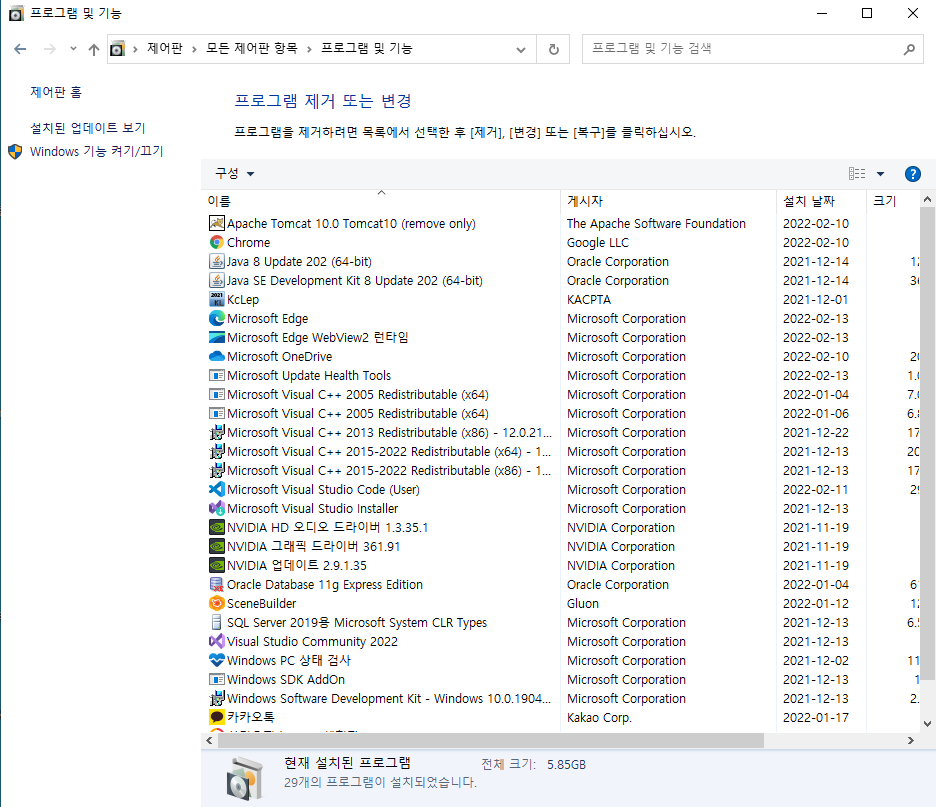Screen dimensions: 936x807
Task: Click the 2021-12-22 install date cell
Action: [x=815, y=432]
